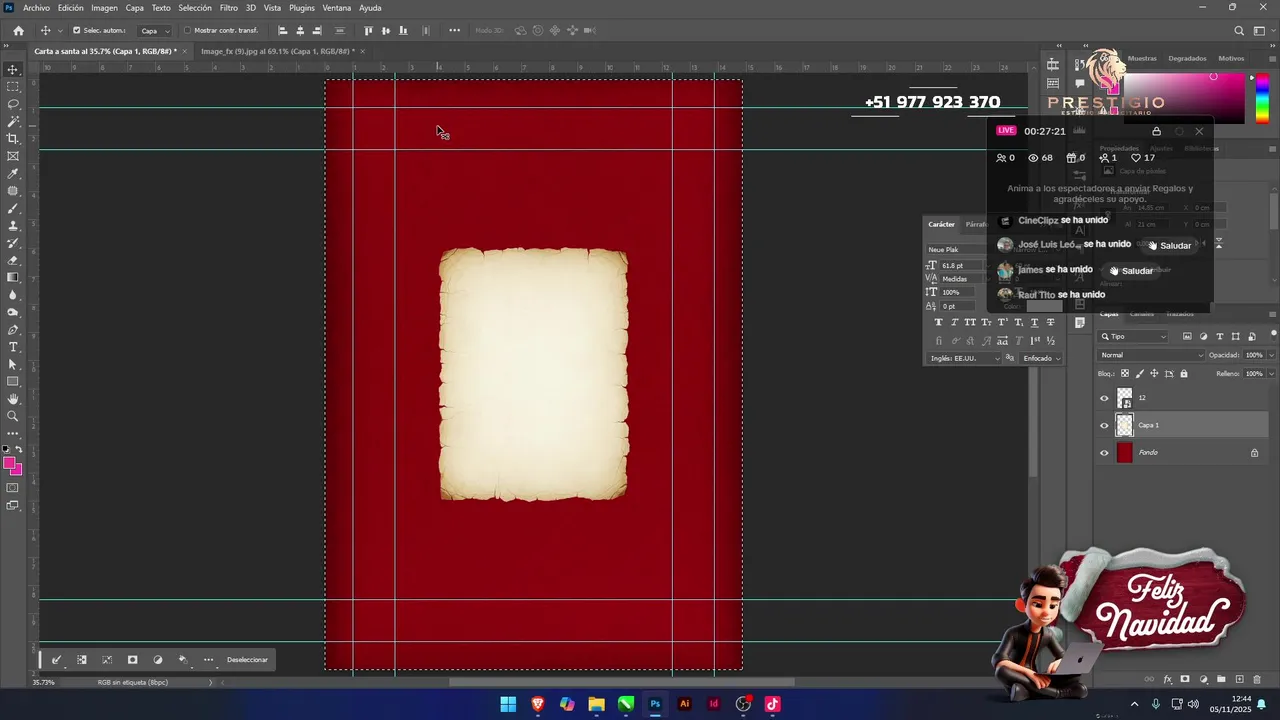Screen dimensions: 1280x720
Task: Apply Underline style in Character panel
Action: pyautogui.click(x=1035, y=322)
